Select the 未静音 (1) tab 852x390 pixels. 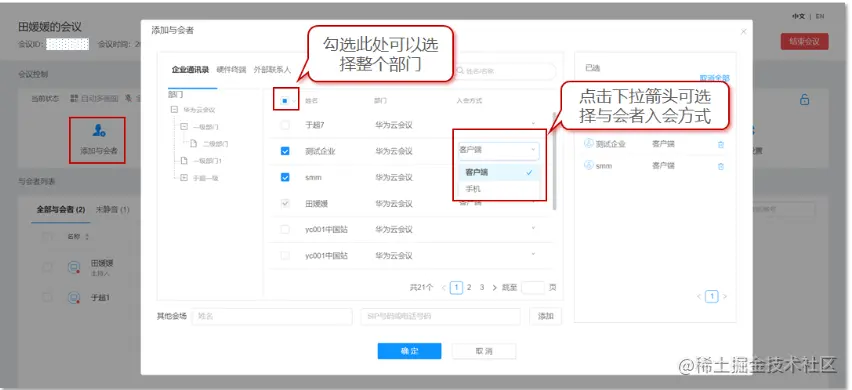[x=112, y=210]
